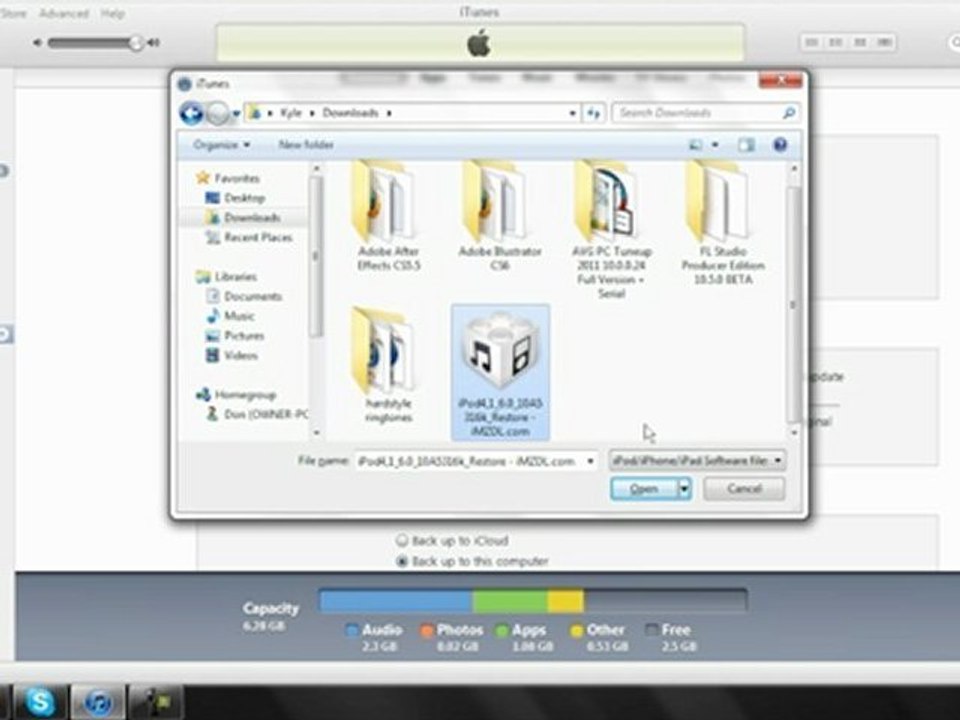960x720 pixels.
Task: Open the iTunes Help menu
Action: pyautogui.click(x=113, y=13)
